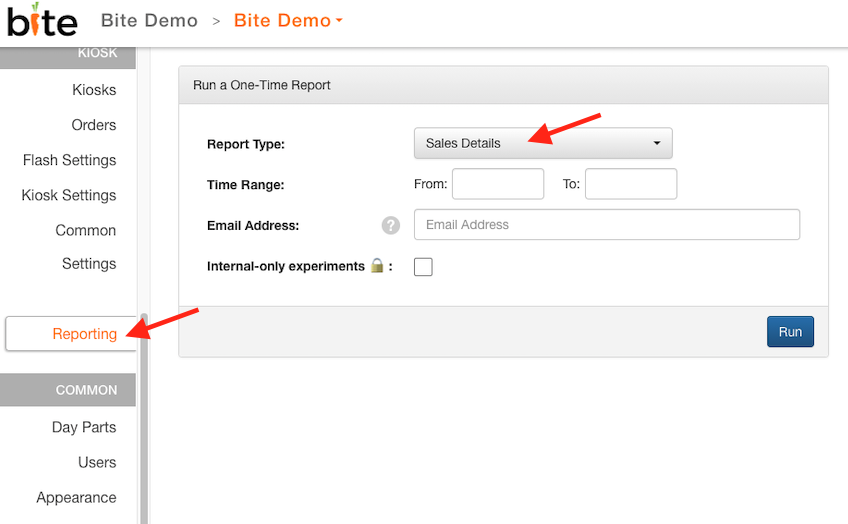The image size is (848, 524).
Task: Enable the Internal-only experiments checkbox
Action: (x=423, y=267)
